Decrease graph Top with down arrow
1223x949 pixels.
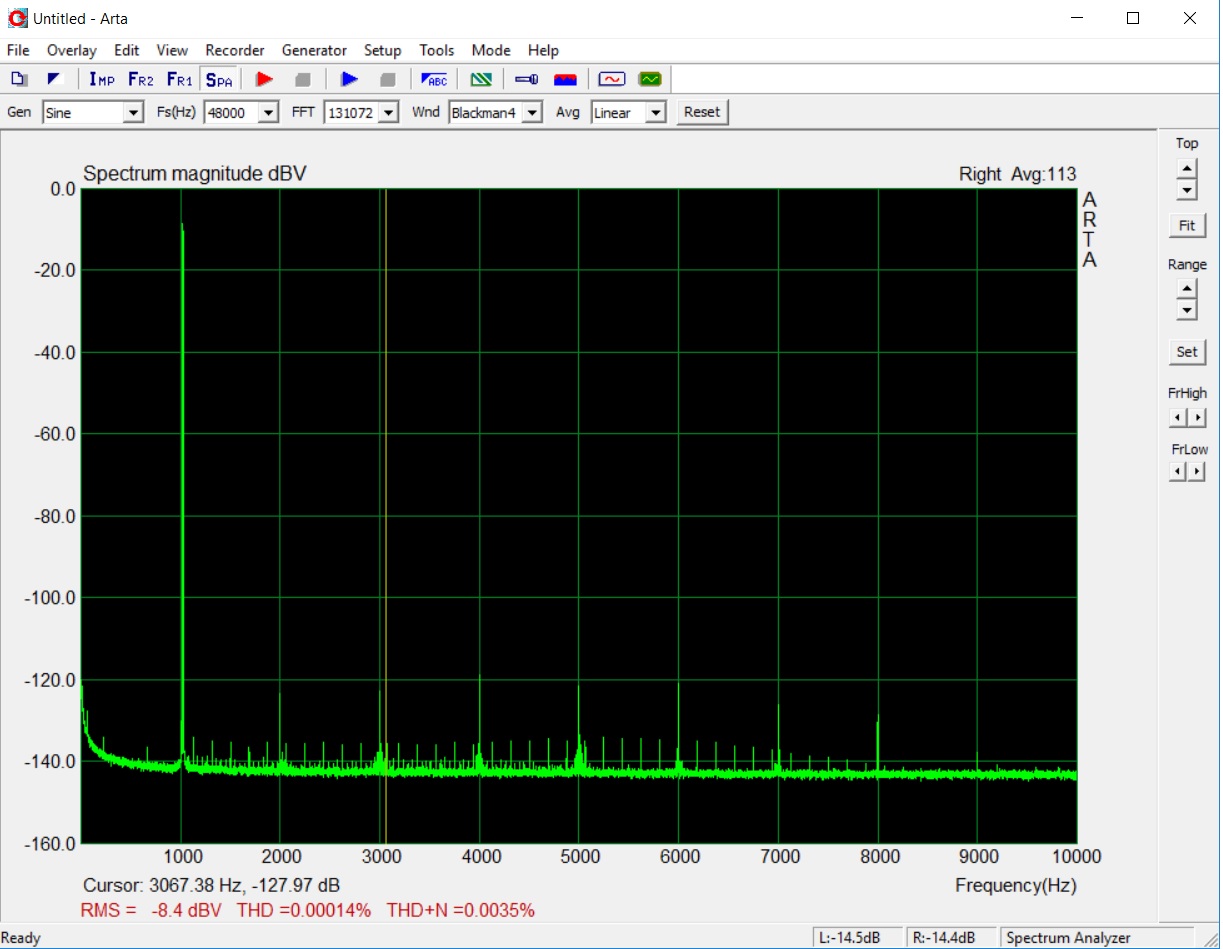[x=1187, y=189]
